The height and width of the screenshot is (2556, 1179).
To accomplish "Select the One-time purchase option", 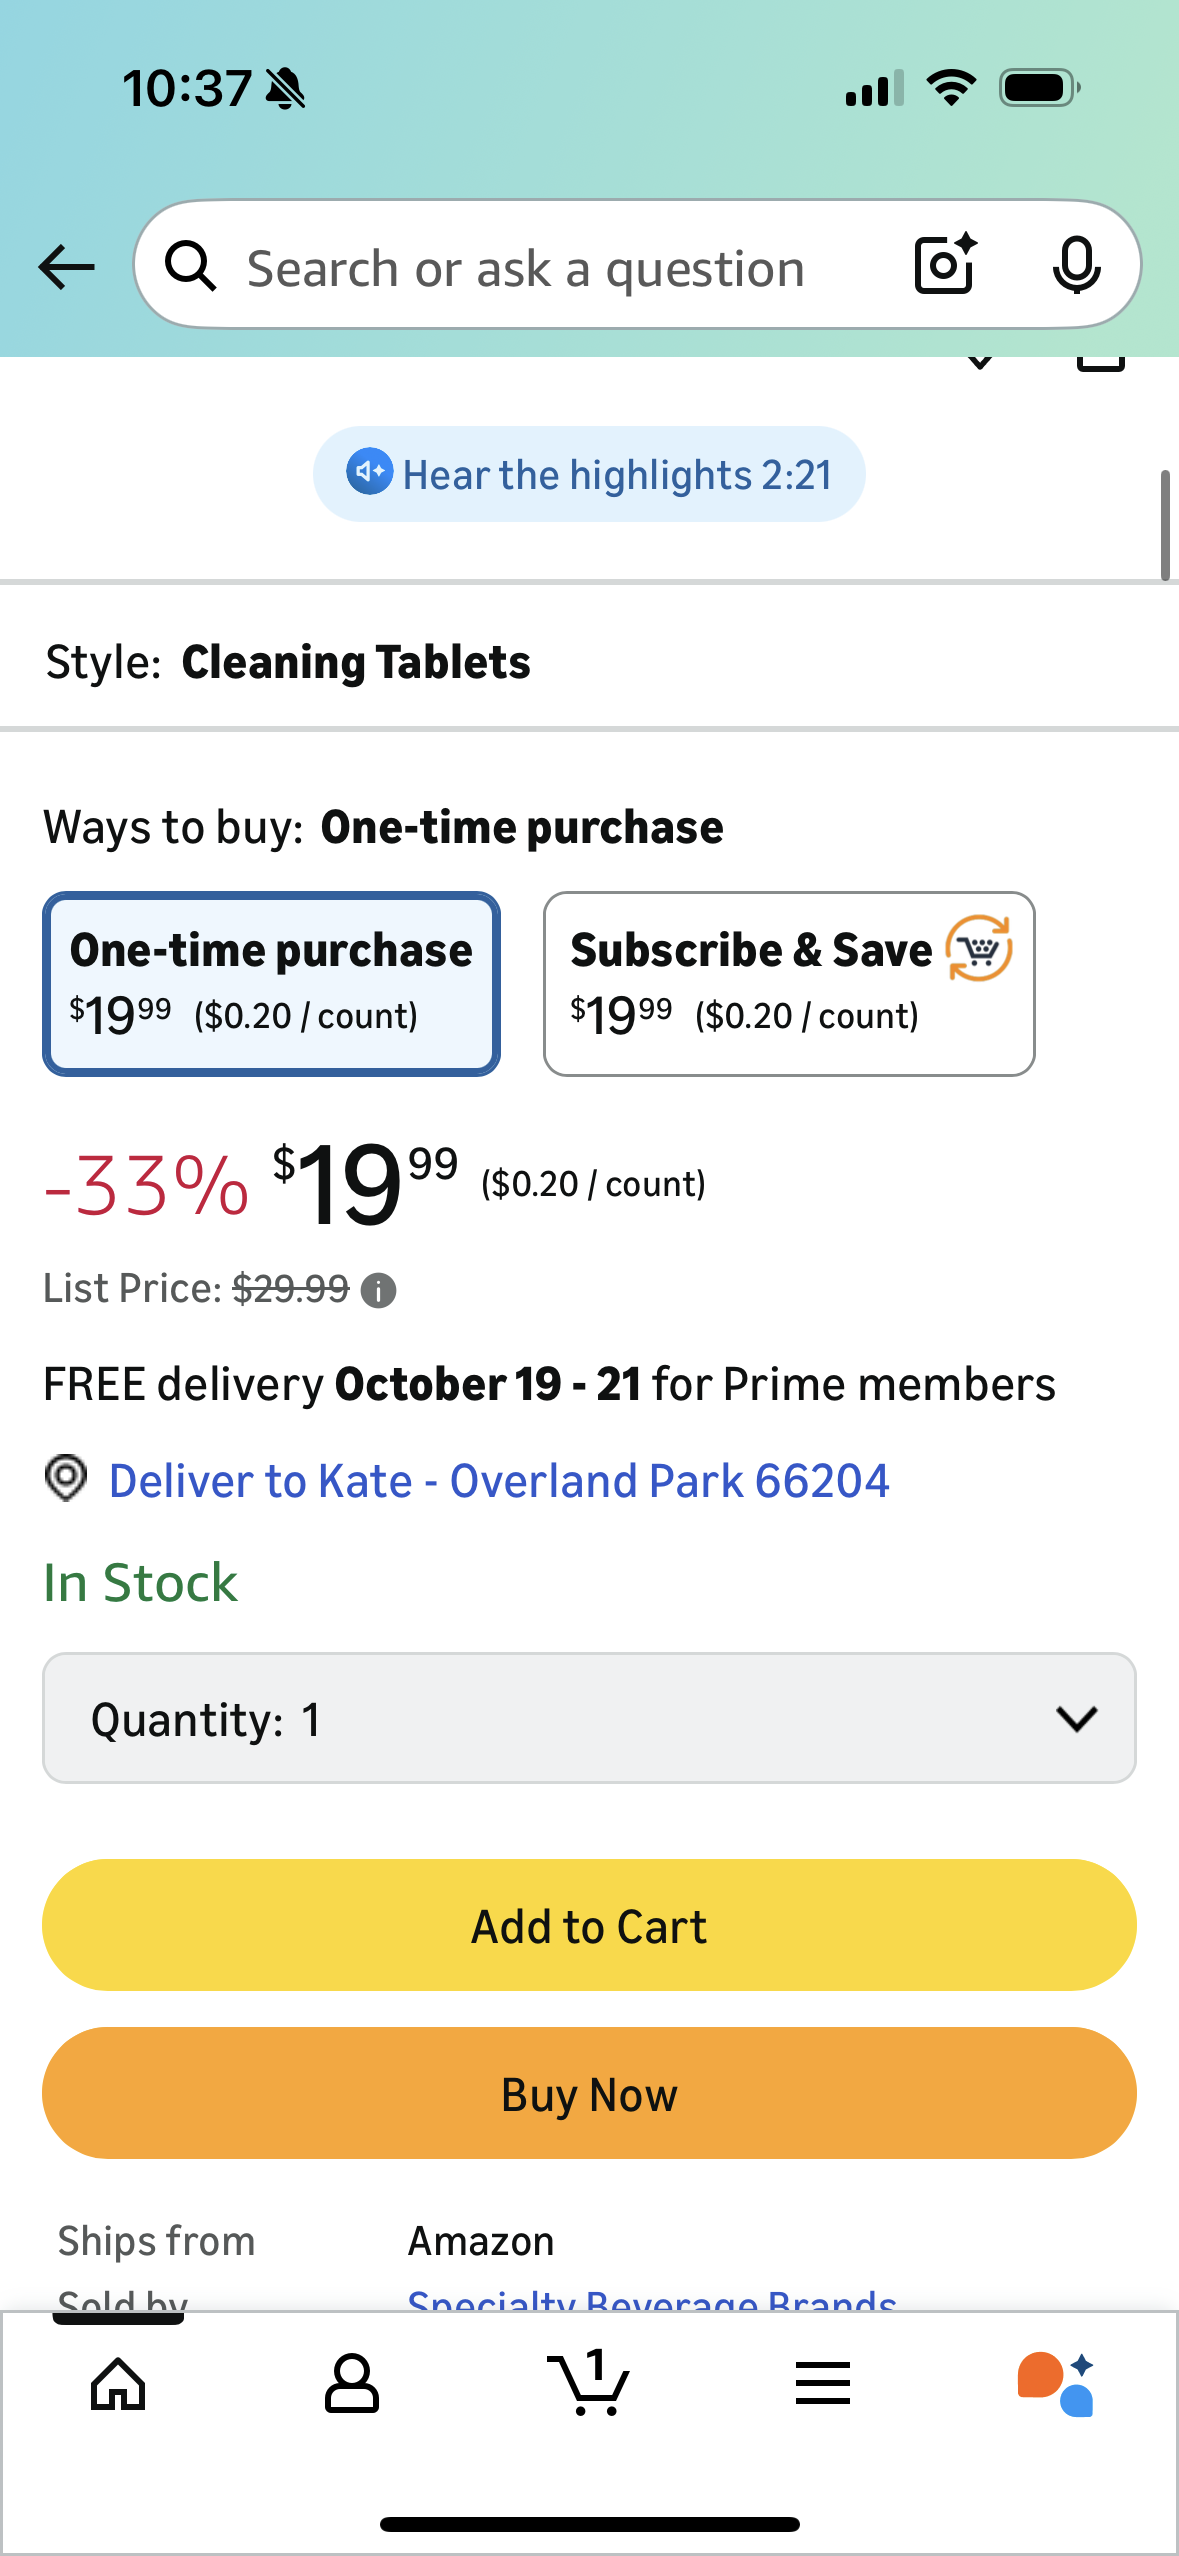I will (271, 984).
